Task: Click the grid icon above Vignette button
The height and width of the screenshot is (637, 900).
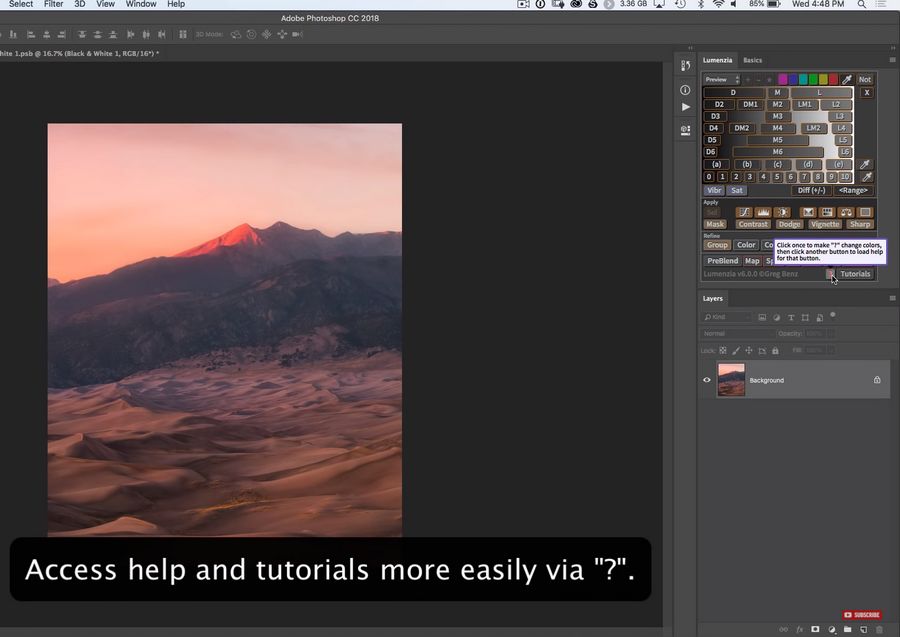Action: (827, 212)
